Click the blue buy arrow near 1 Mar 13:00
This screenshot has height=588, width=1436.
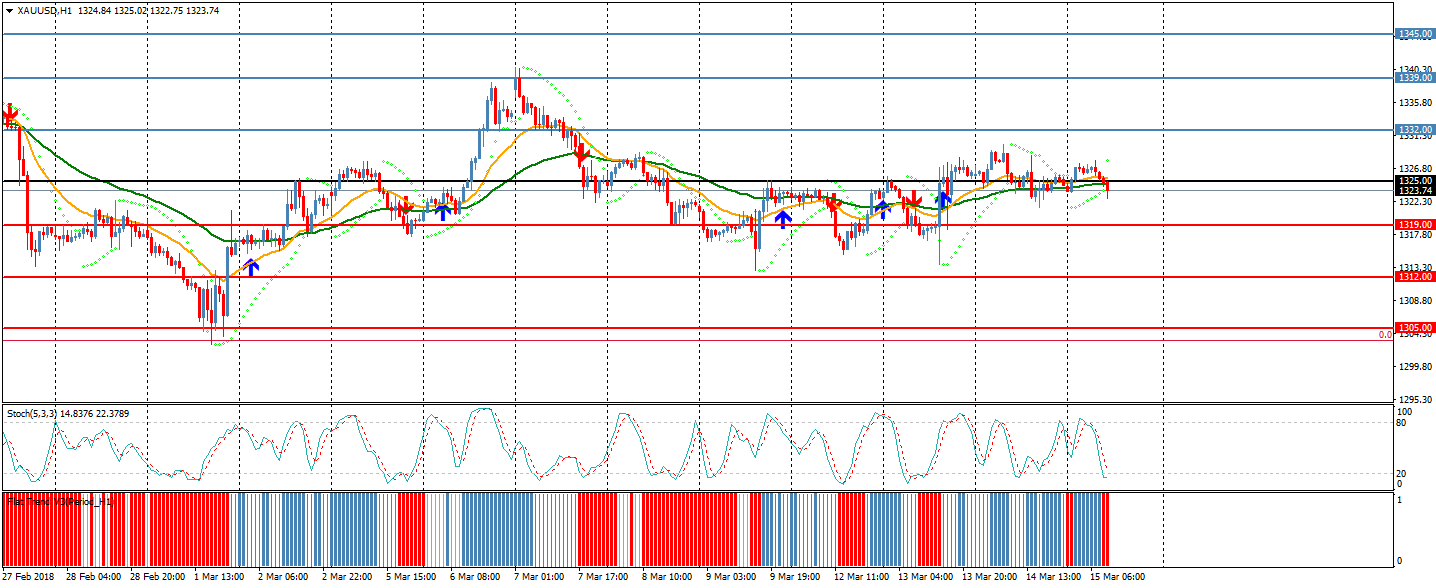(x=252, y=266)
